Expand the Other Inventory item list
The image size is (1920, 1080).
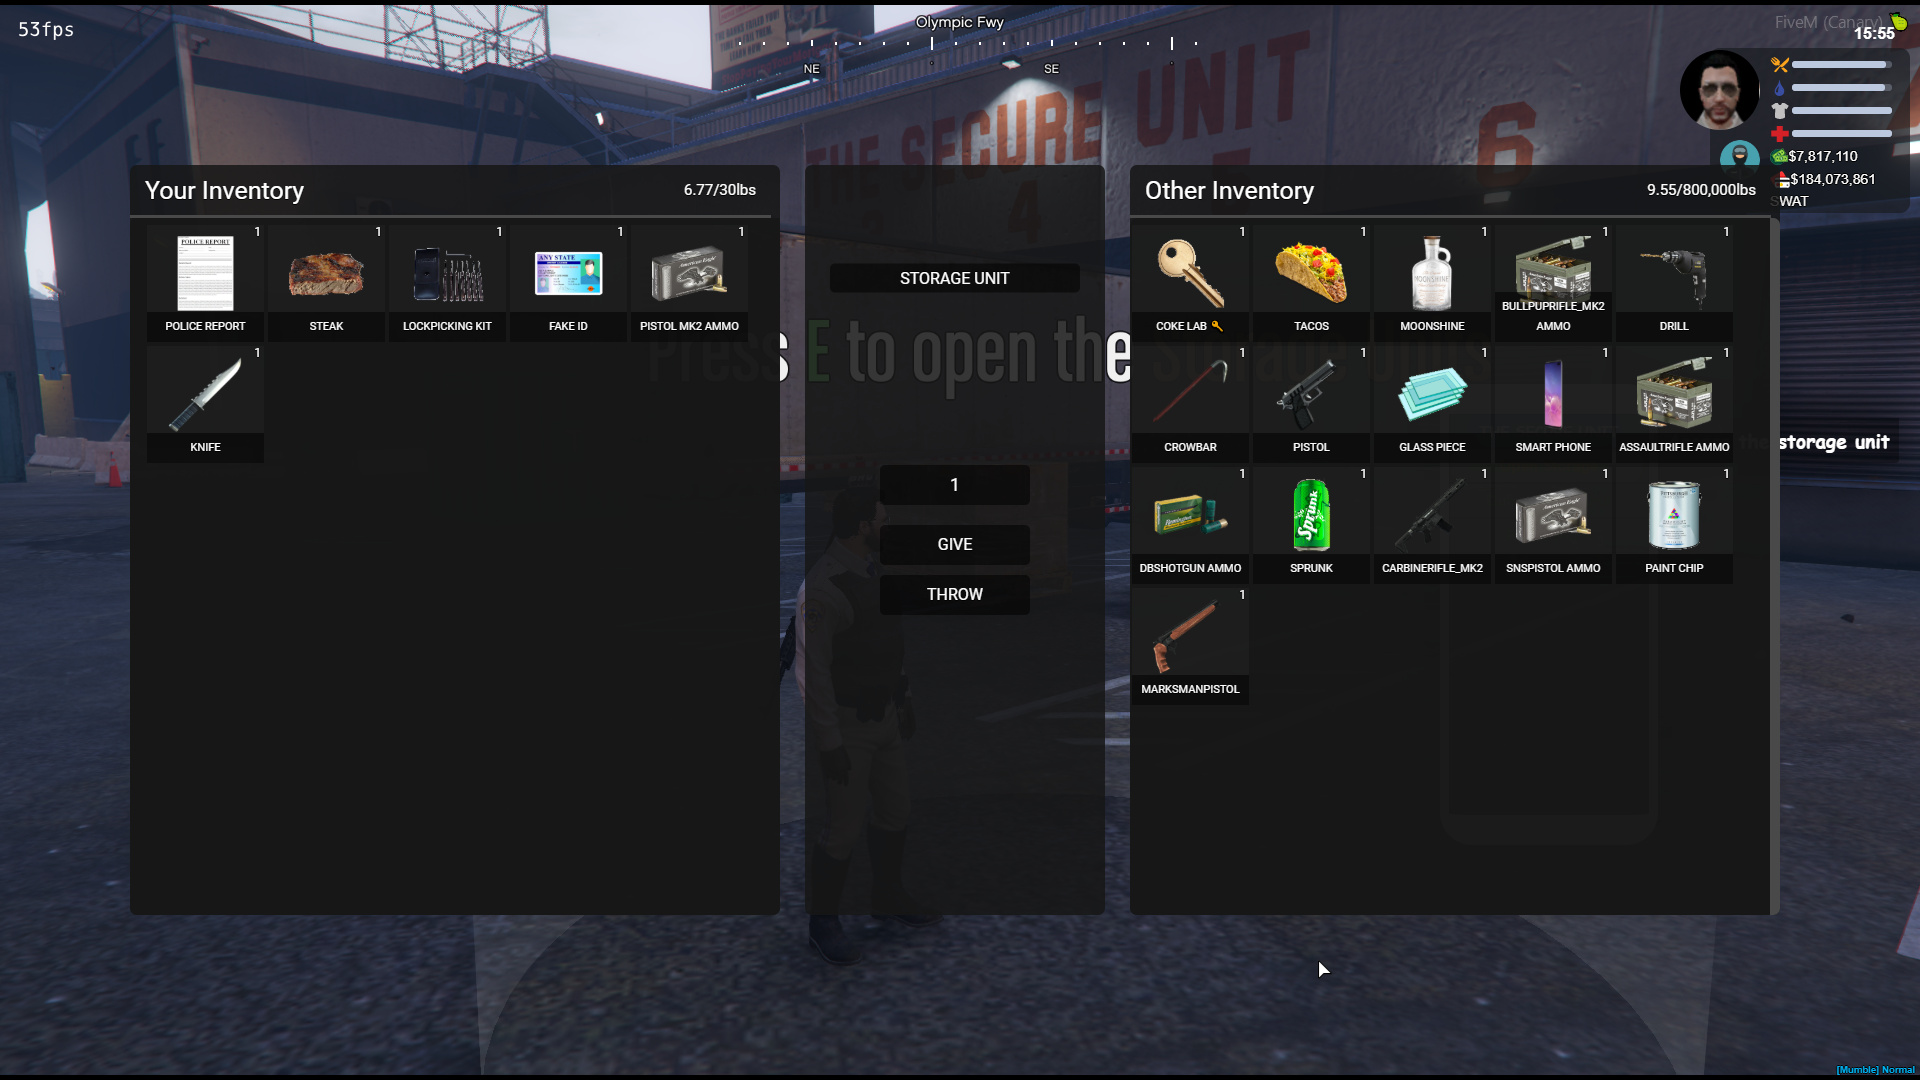click(x=1229, y=190)
